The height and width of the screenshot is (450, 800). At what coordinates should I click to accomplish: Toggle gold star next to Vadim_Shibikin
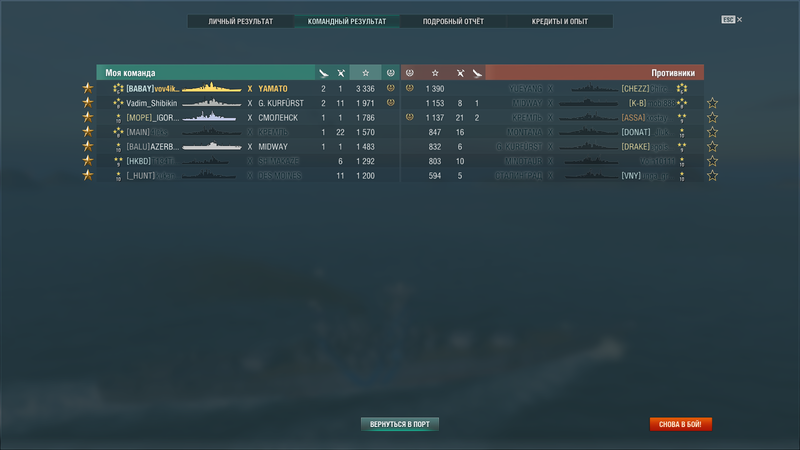(x=88, y=103)
